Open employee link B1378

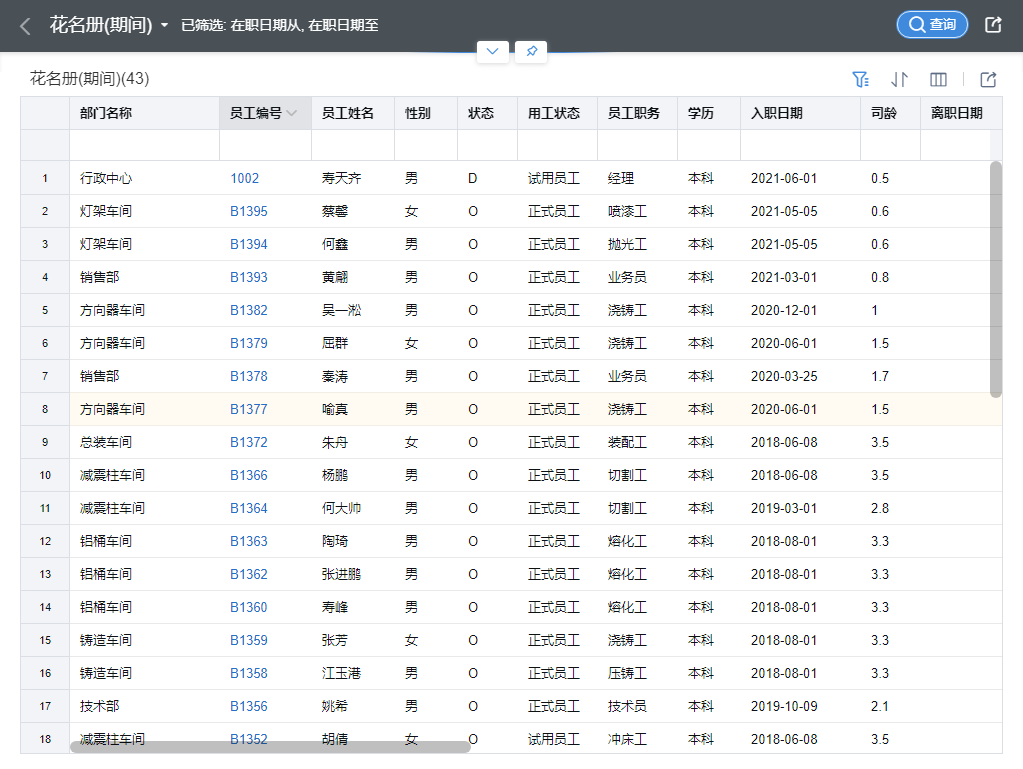249,376
